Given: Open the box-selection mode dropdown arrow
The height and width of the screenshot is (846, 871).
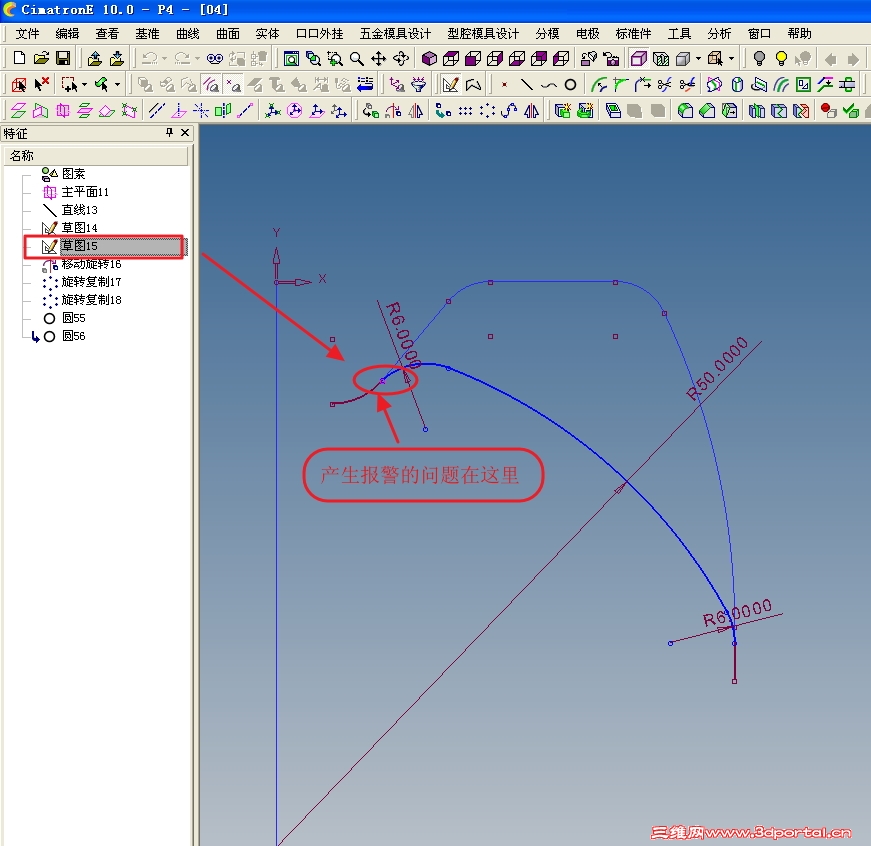Looking at the screenshot, I should click(84, 85).
